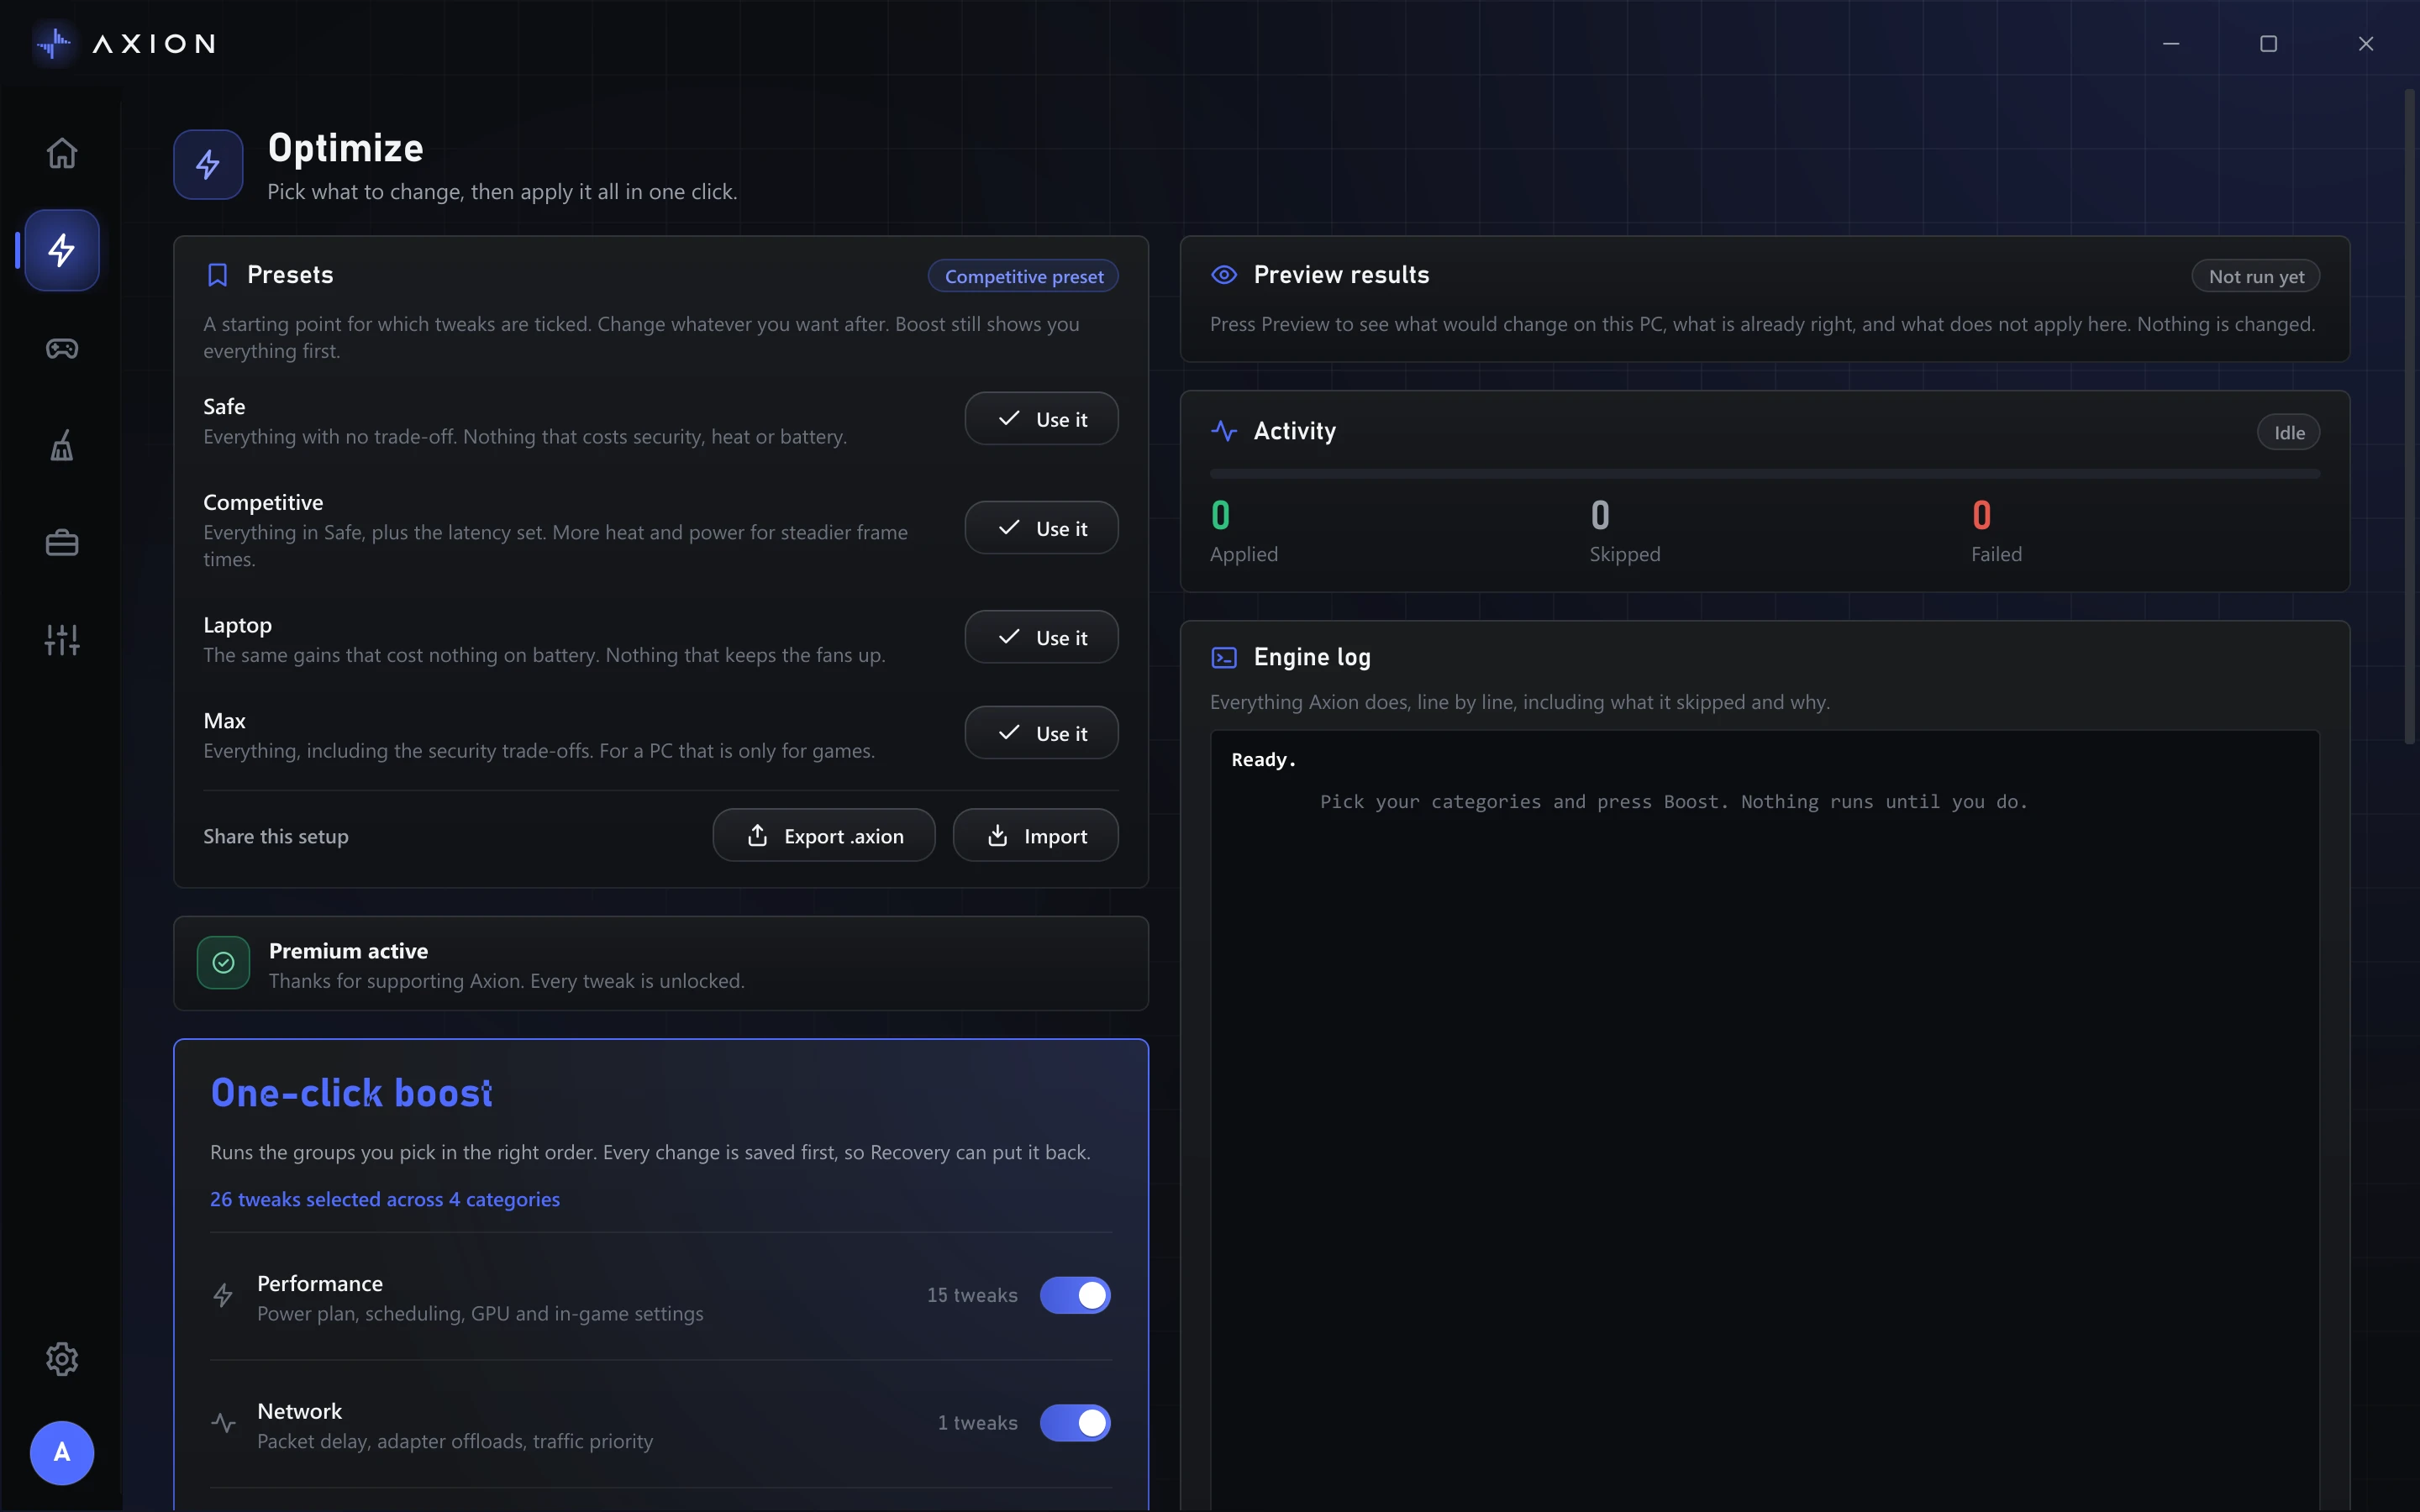
Task: Toggle the Performance category switch
Action: tap(1075, 1295)
